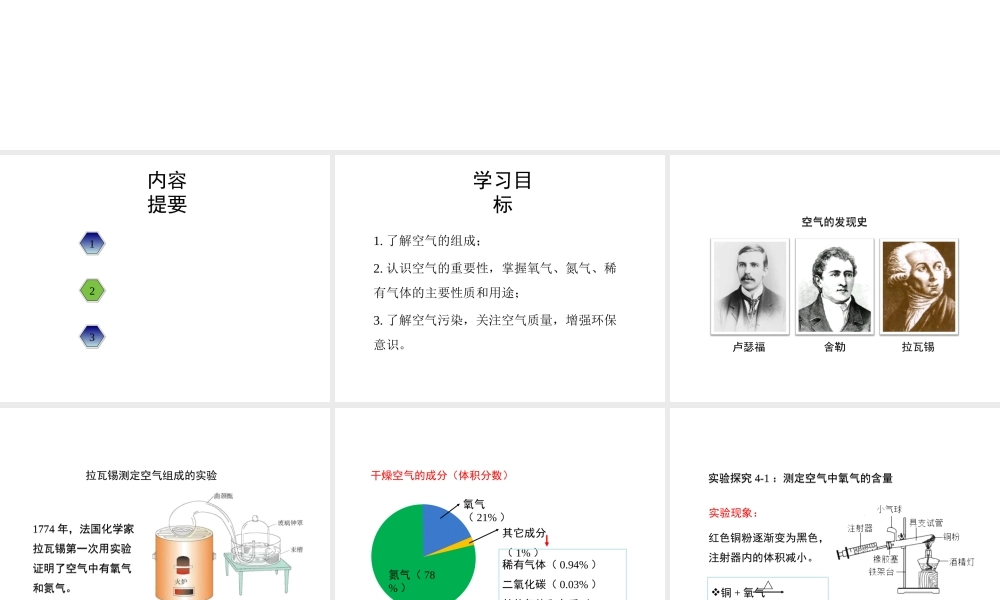Click the 氧气（21%）label
This screenshot has width=1000, height=600.
click(x=485, y=510)
